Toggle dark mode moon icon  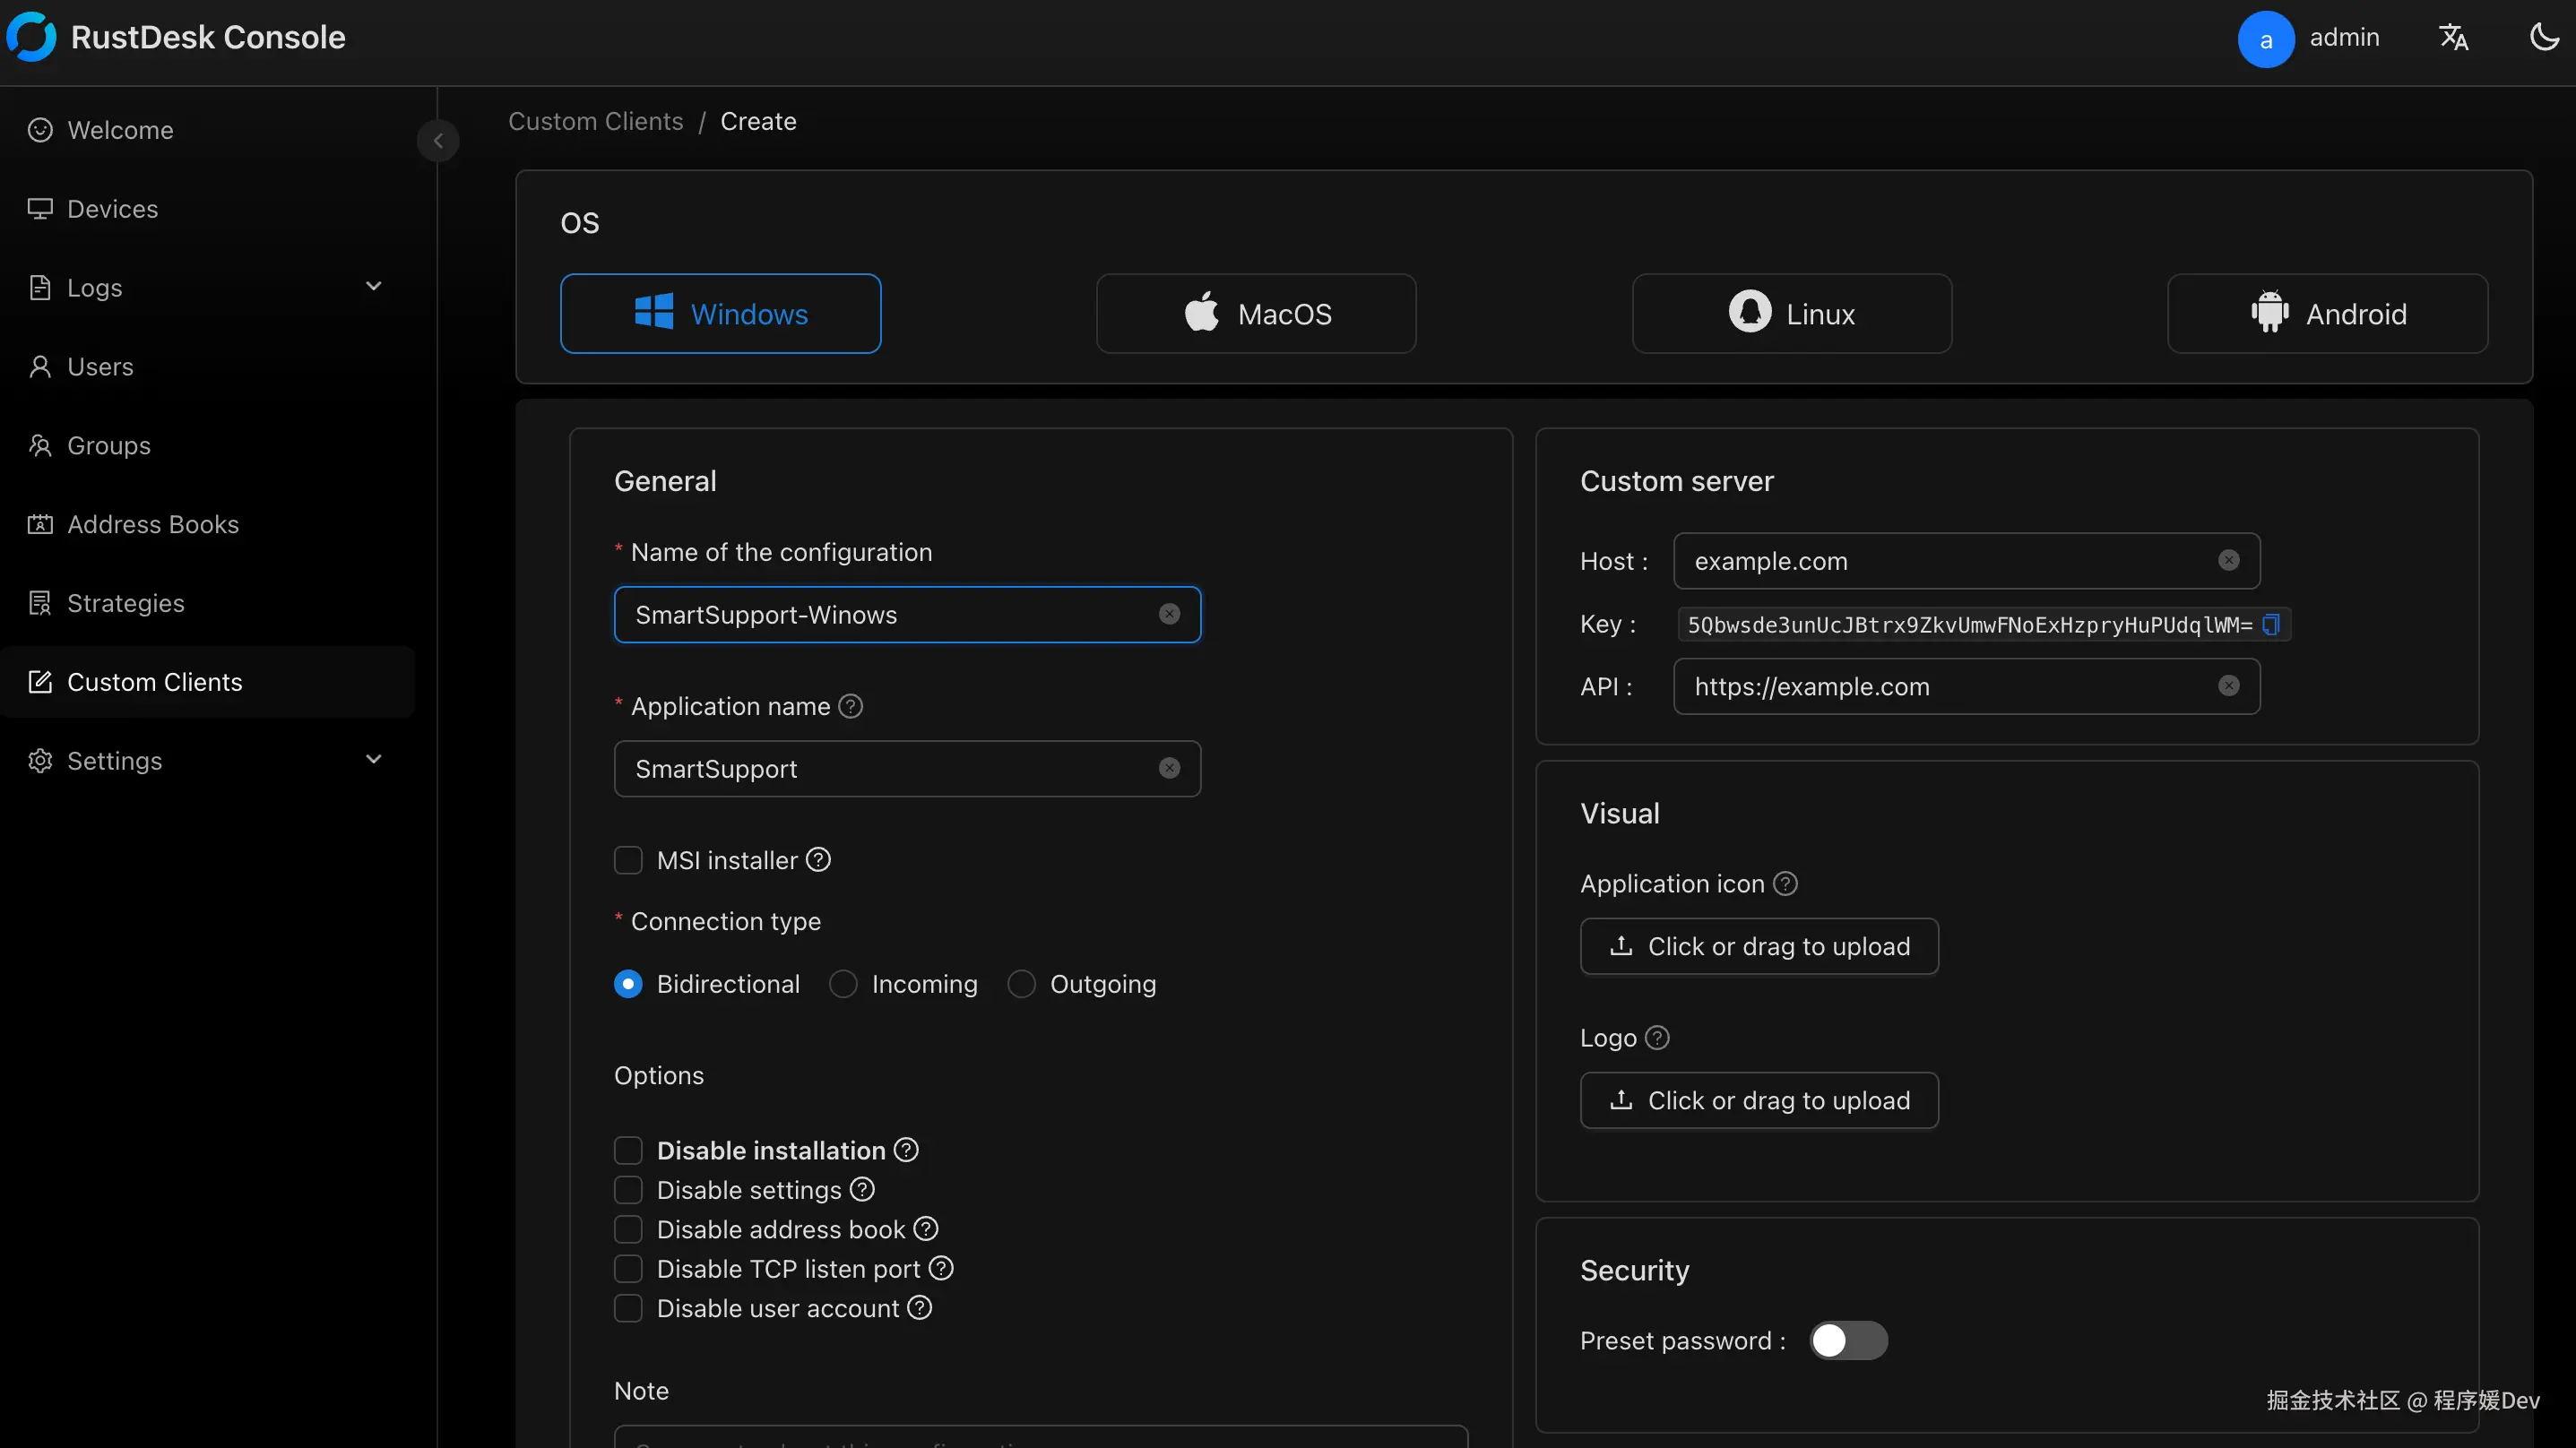click(2543, 38)
